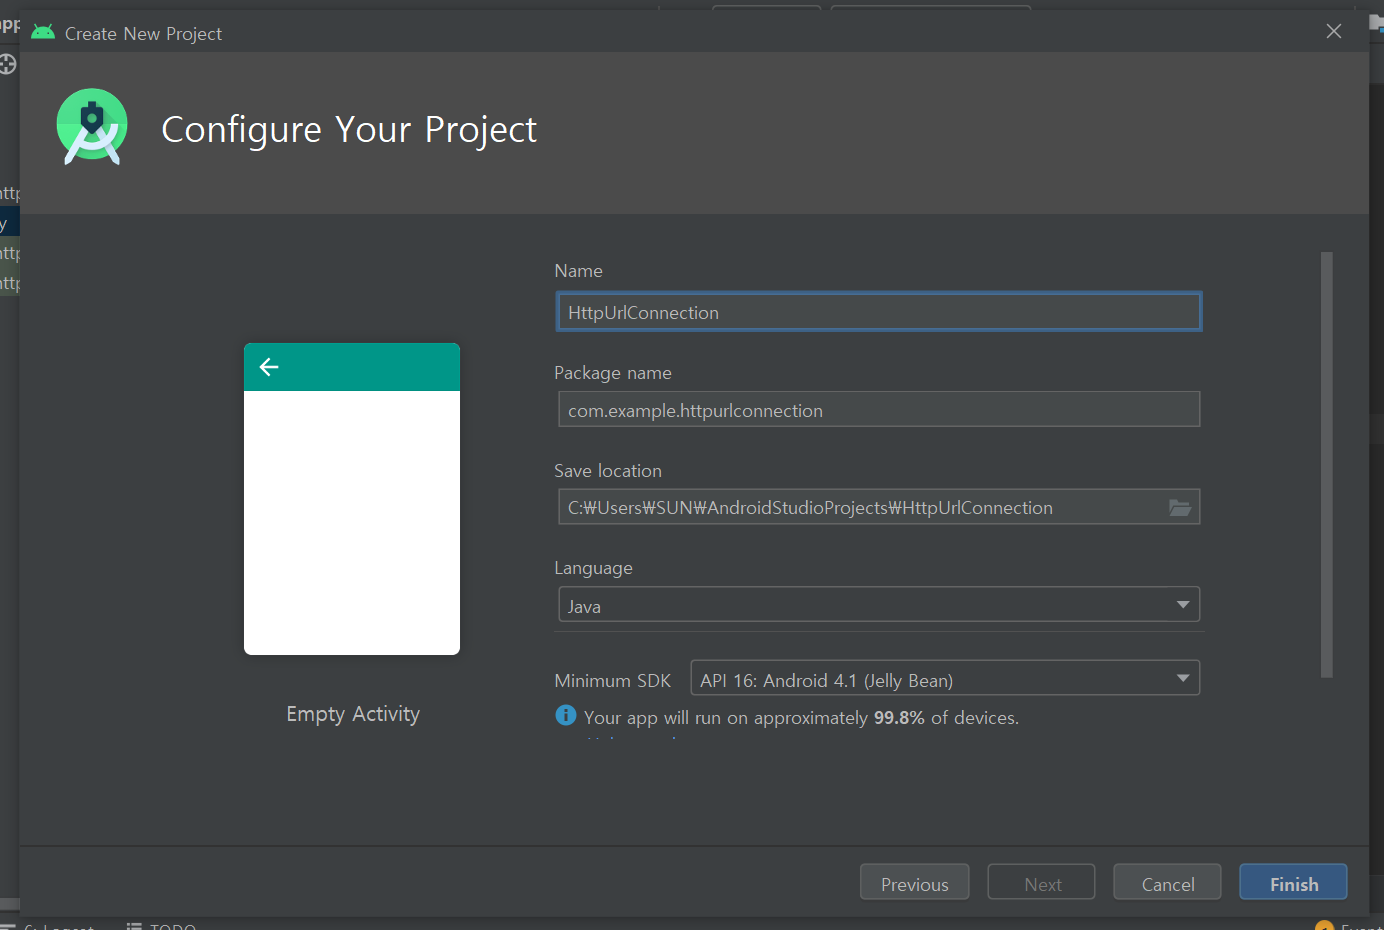
Task: Open the folder browse icon in Save location
Action: pos(1180,508)
